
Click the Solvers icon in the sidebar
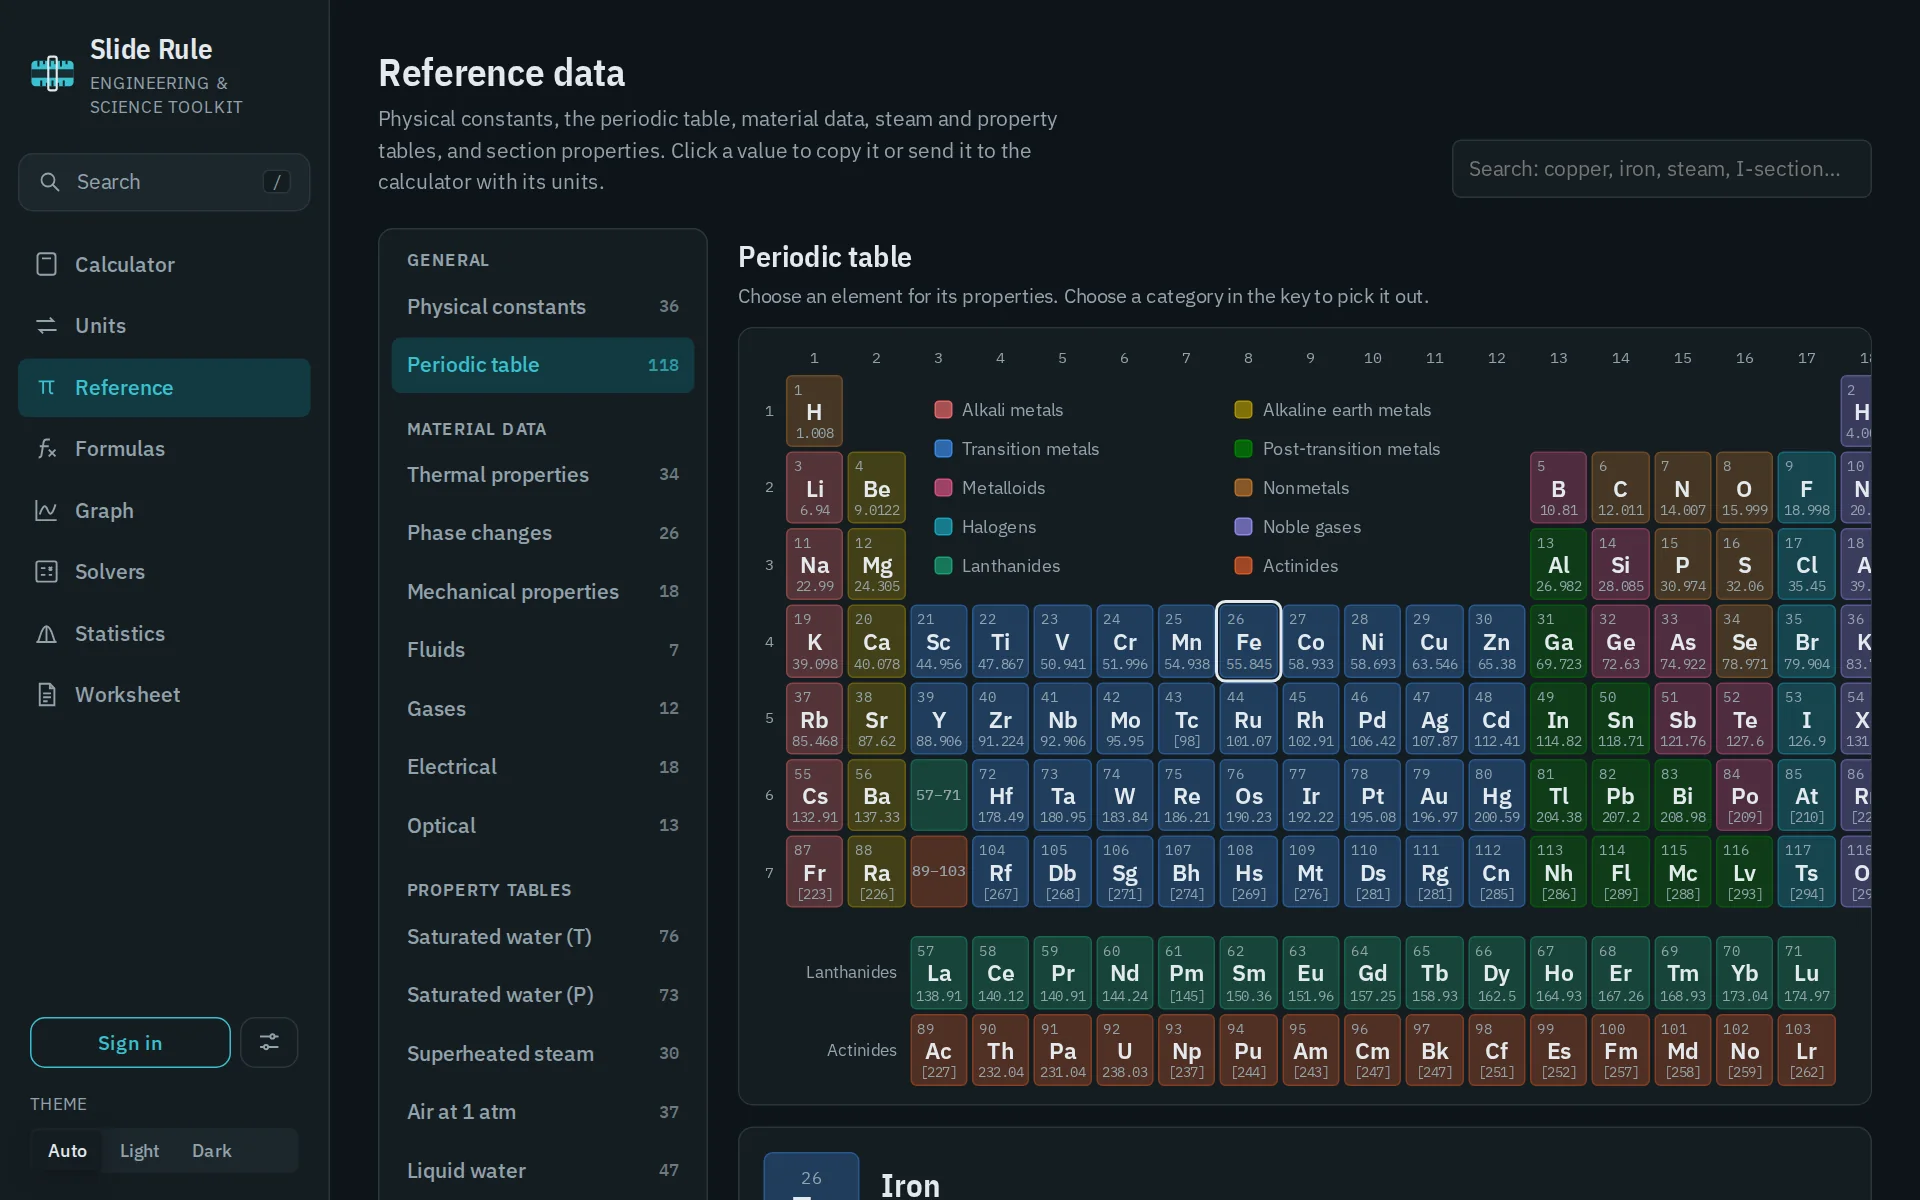click(46, 572)
